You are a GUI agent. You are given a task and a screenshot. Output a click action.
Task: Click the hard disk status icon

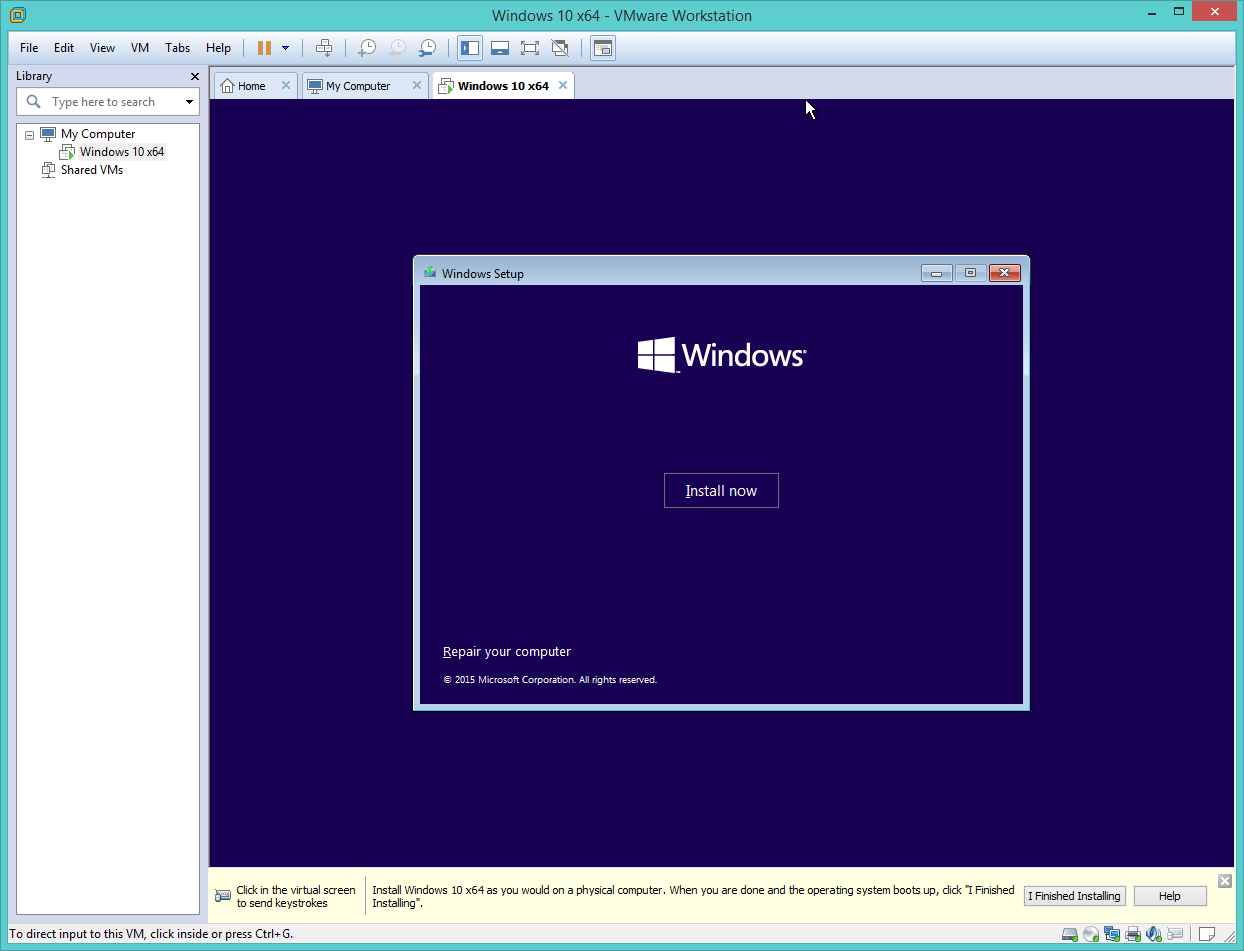[1070, 935]
